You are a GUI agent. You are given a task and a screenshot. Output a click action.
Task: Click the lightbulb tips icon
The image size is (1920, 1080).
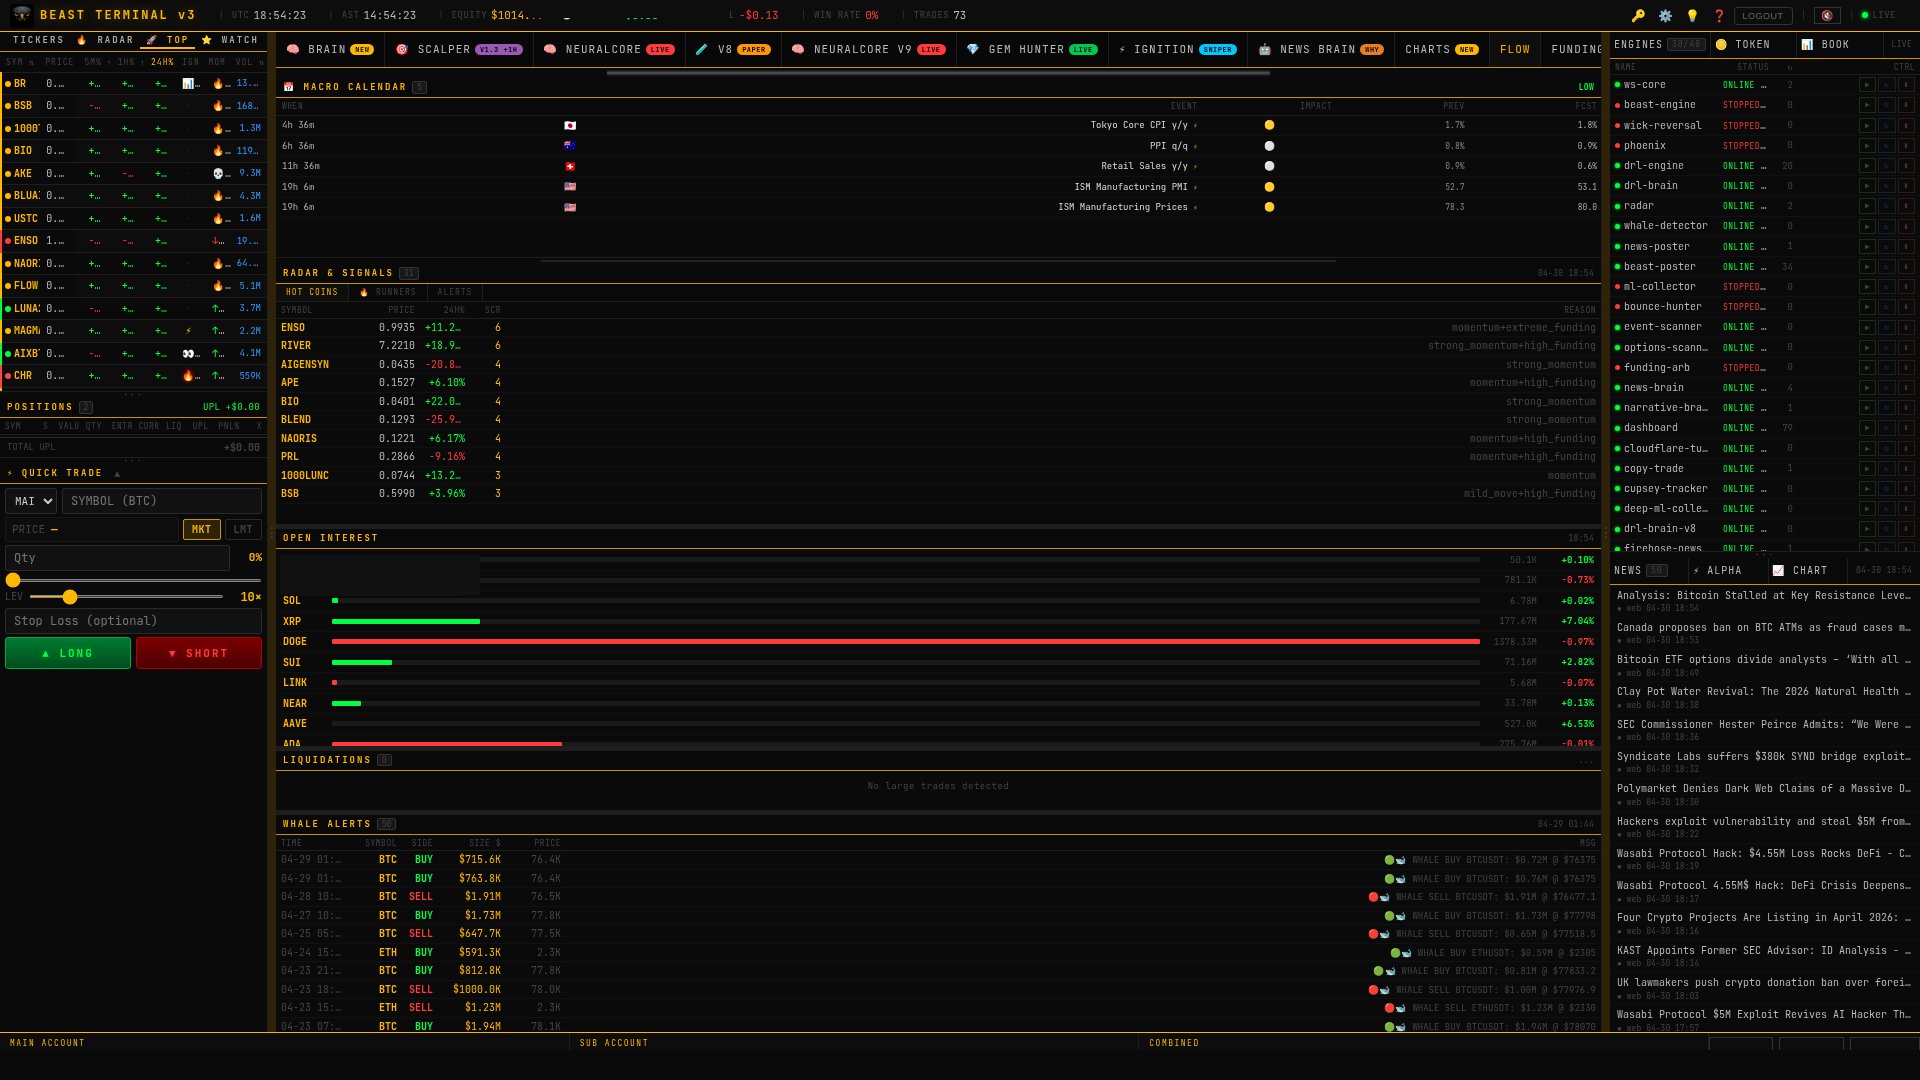coord(1692,16)
